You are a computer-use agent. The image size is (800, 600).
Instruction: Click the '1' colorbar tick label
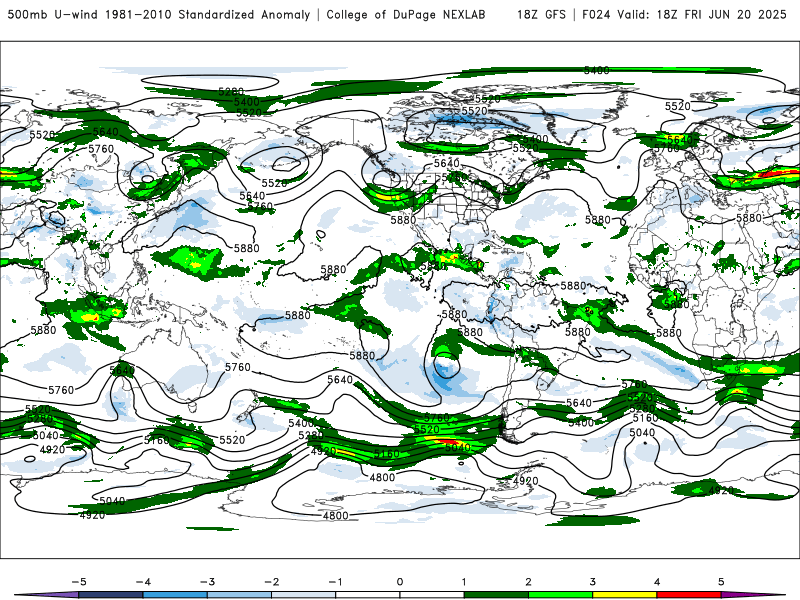(x=464, y=582)
